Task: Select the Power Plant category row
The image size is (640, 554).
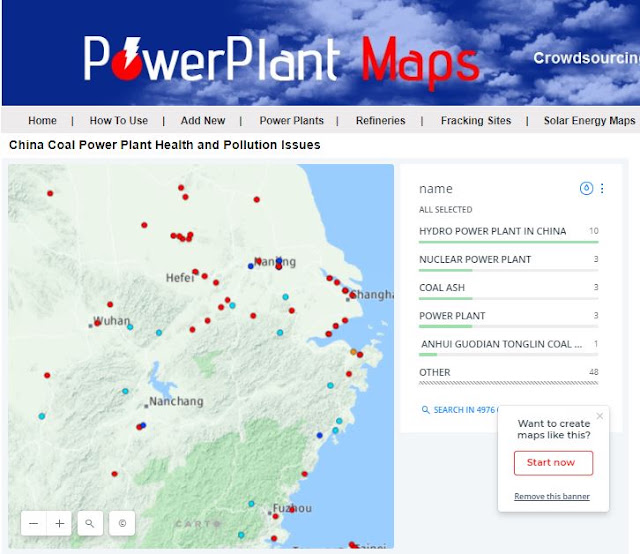Action: click(x=509, y=318)
